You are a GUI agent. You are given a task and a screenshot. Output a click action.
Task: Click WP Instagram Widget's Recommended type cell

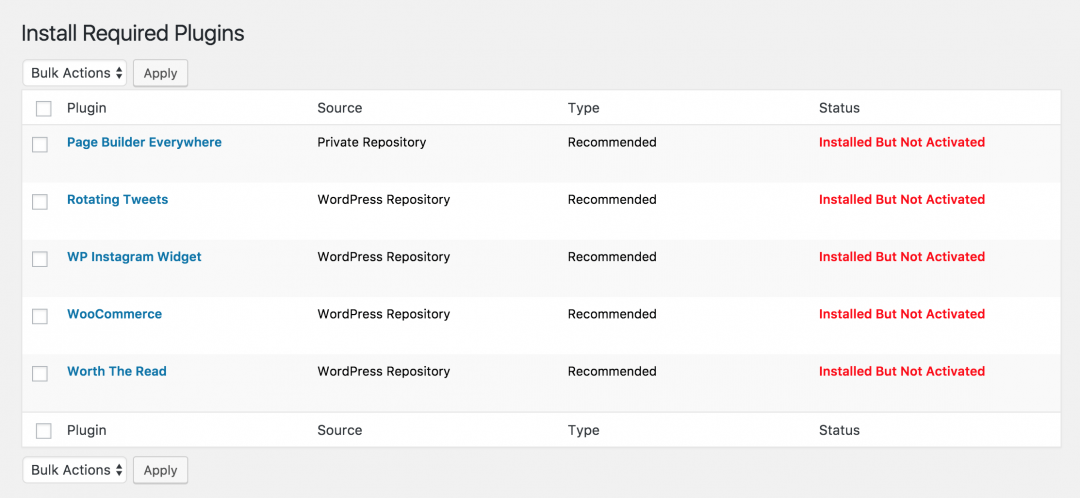(612, 257)
